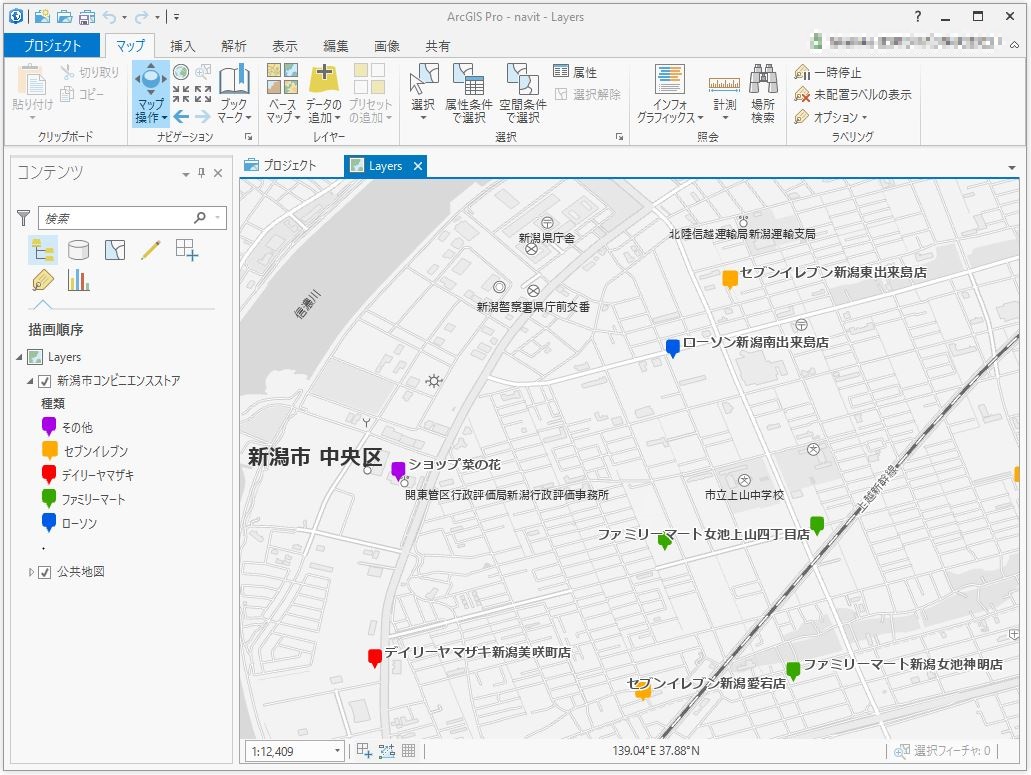This screenshot has width=1031, height=775.
Task: Collapse the Layers map node
Action: (18, 358)
